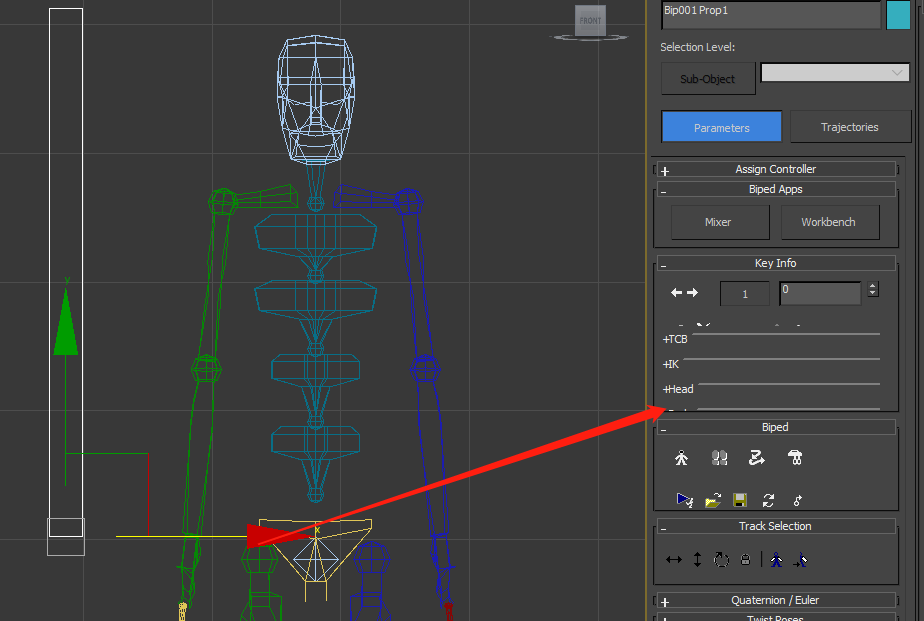Toggle Lock COM Keying padlock icon
The height and width of the screenshot is (621, 924).
pos(745,560)
